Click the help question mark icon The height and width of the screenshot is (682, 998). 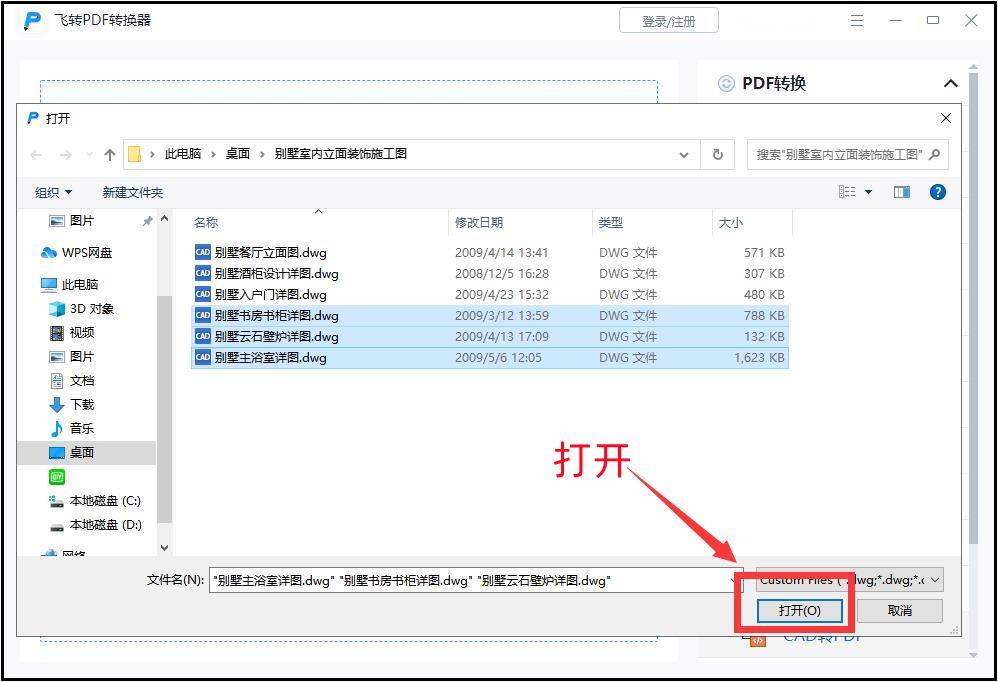pyautogui.click(x=937, y=191)
